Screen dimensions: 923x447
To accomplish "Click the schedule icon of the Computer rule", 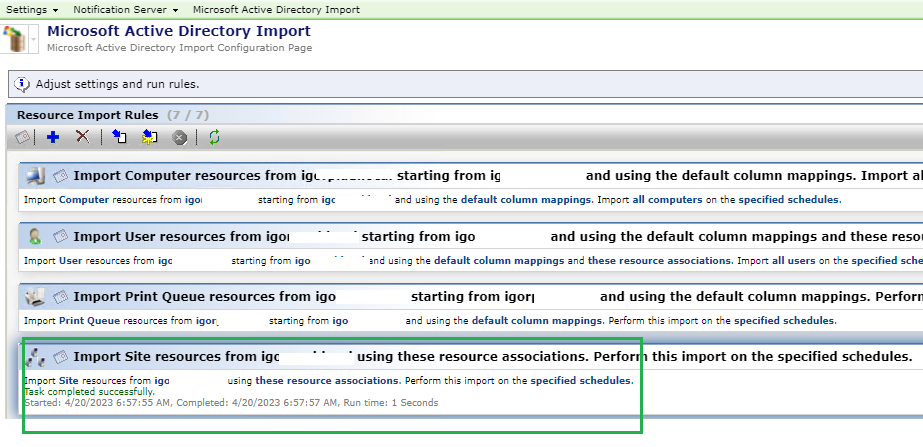I will [61, 176].
